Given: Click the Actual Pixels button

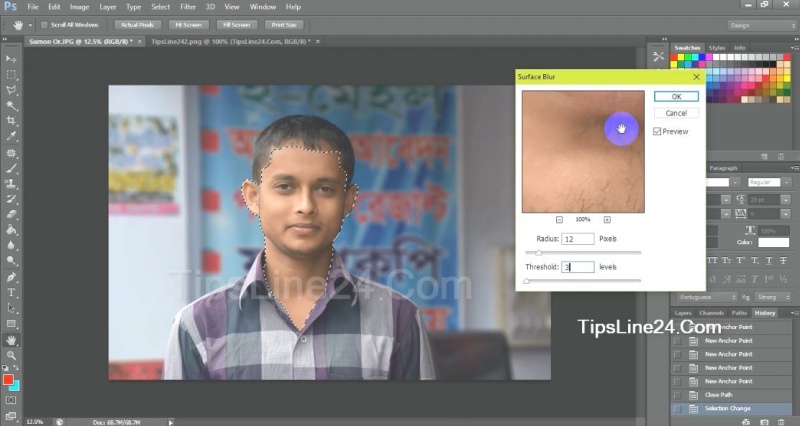Looking at the screenshot, I should click(x=137, y=24).
